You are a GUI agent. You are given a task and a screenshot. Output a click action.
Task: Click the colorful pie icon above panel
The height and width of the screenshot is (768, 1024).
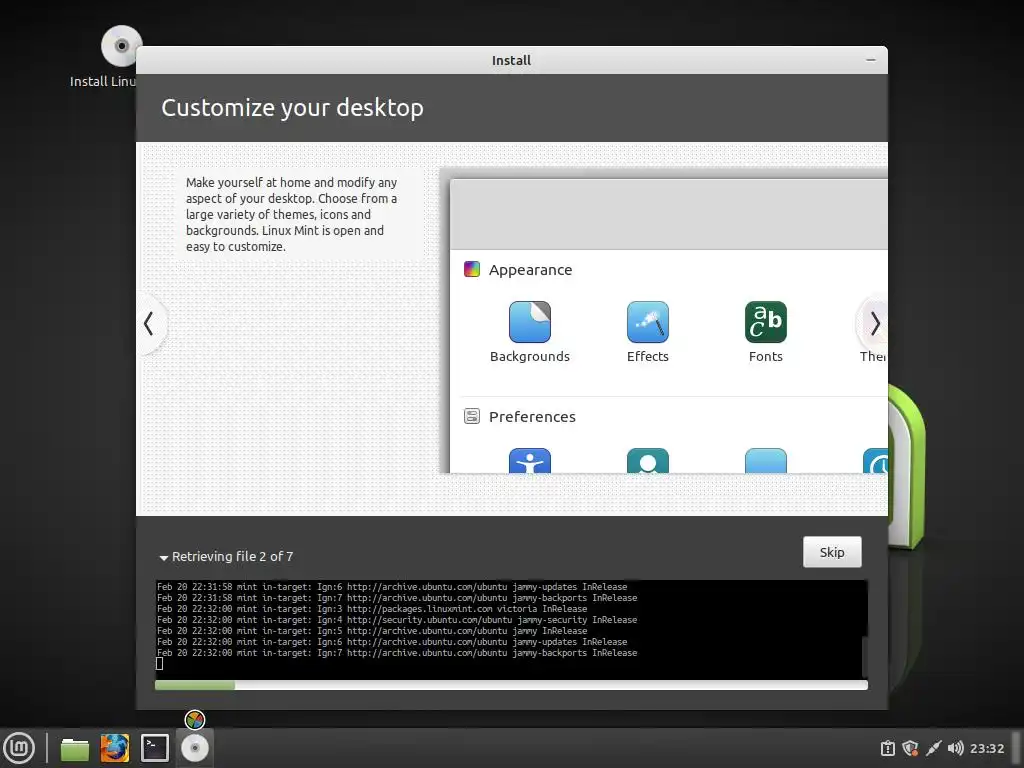(x=195, y=720)
